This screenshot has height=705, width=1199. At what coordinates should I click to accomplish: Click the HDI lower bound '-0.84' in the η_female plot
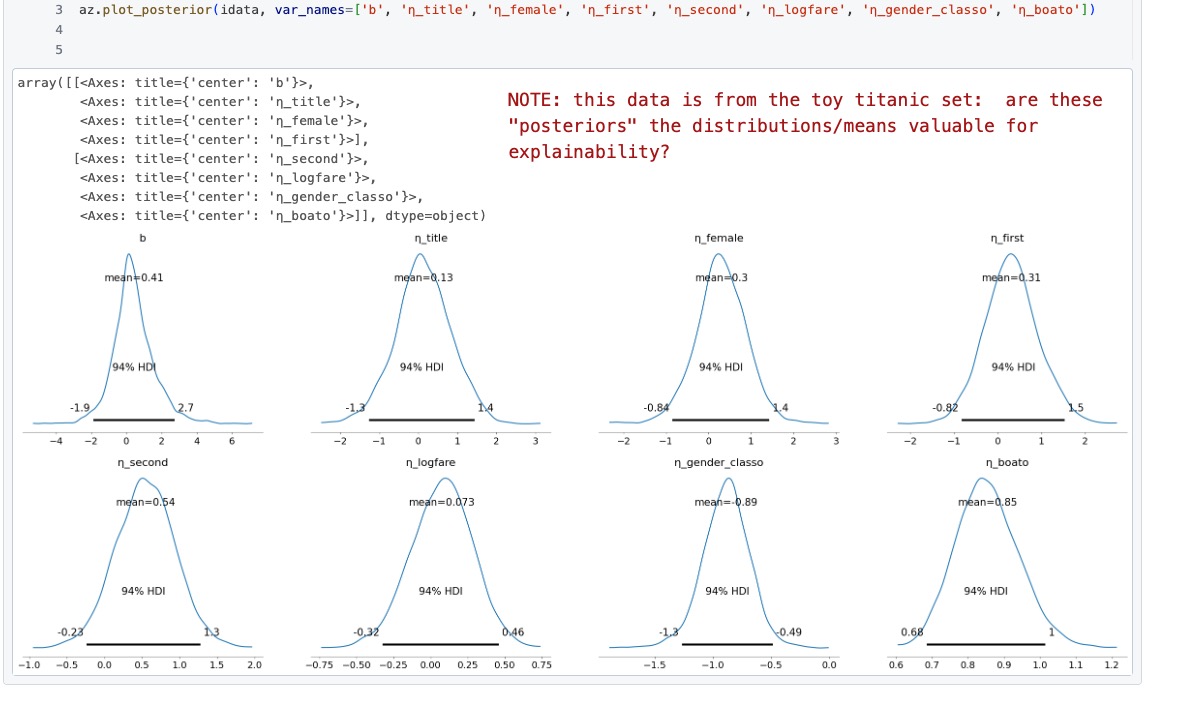[656, 408]
